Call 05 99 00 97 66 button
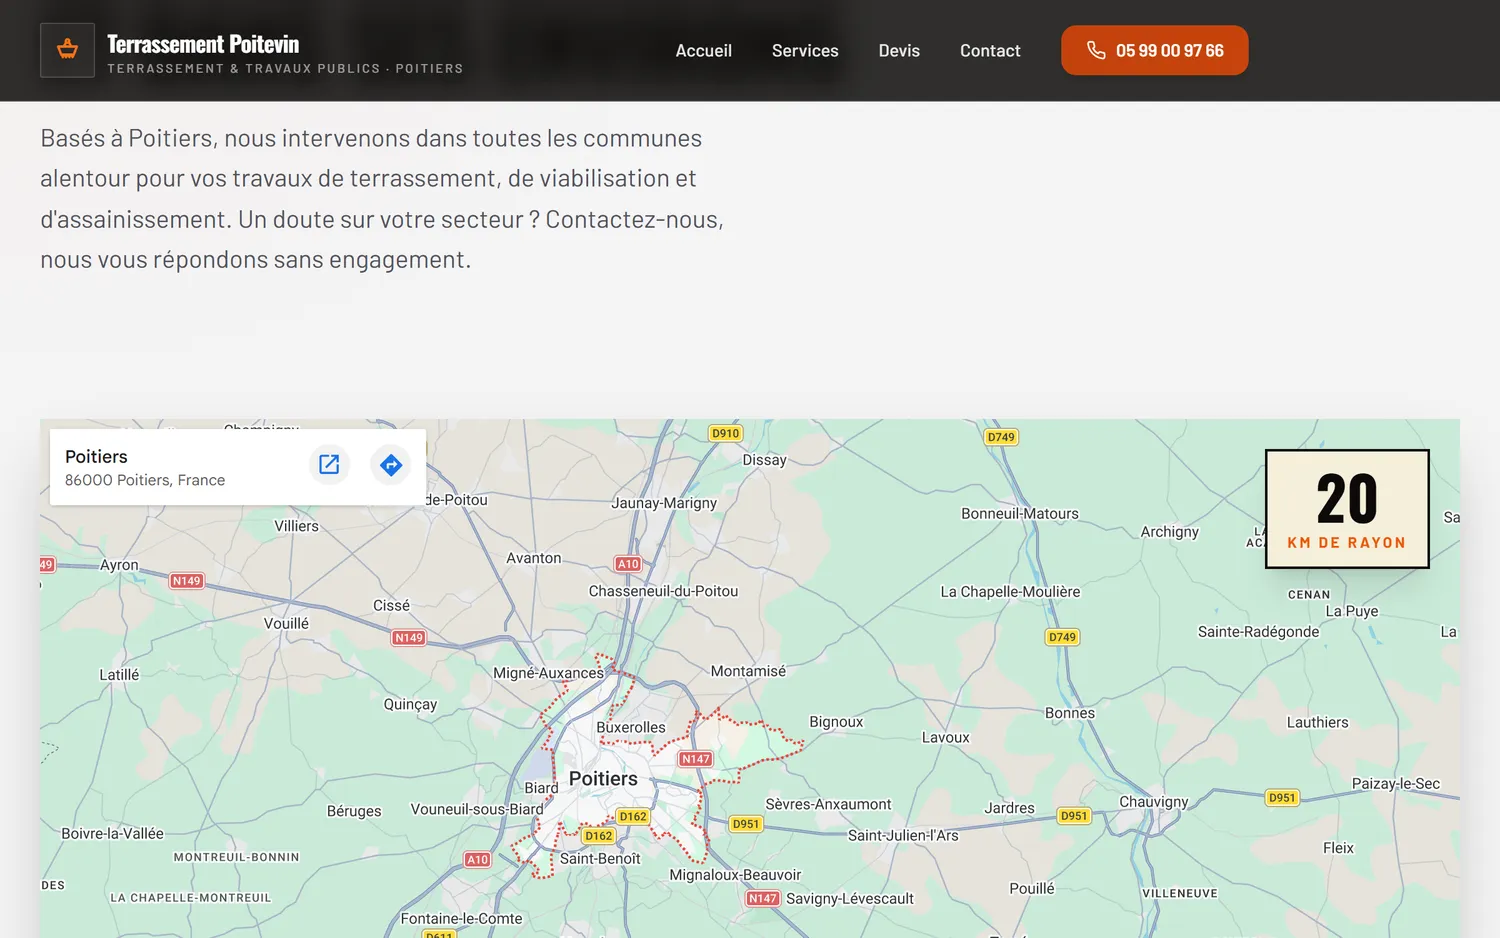The image size is (1500, 938). [x=1155, y=50]
